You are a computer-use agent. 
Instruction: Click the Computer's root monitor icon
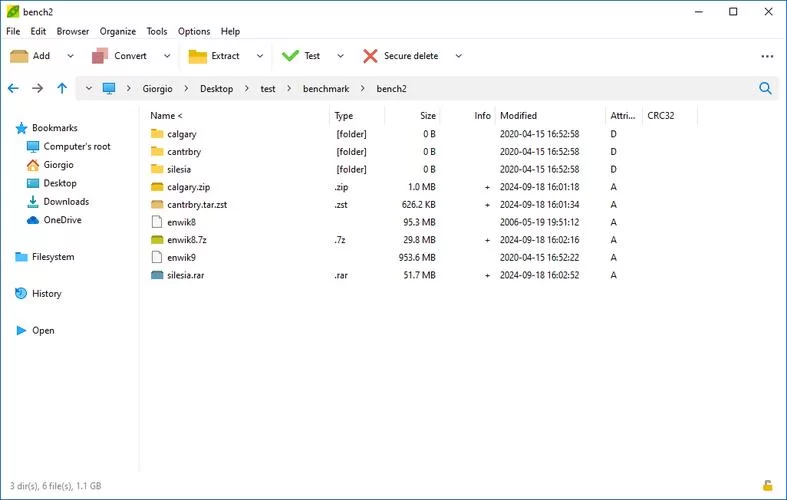click(x=33, y=147)
